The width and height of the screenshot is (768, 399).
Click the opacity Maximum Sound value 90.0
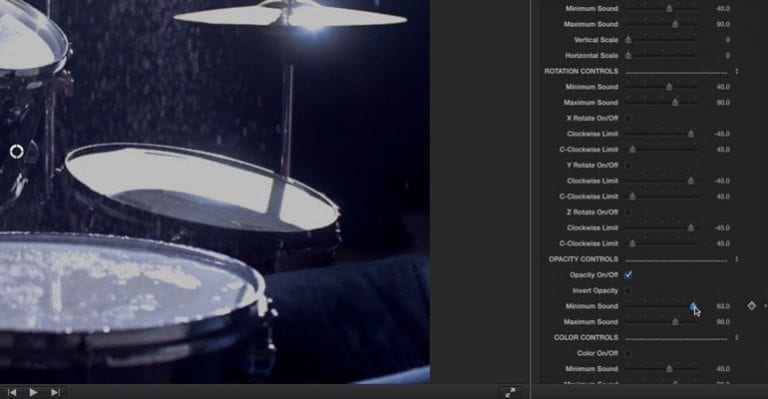click(723, 322)
